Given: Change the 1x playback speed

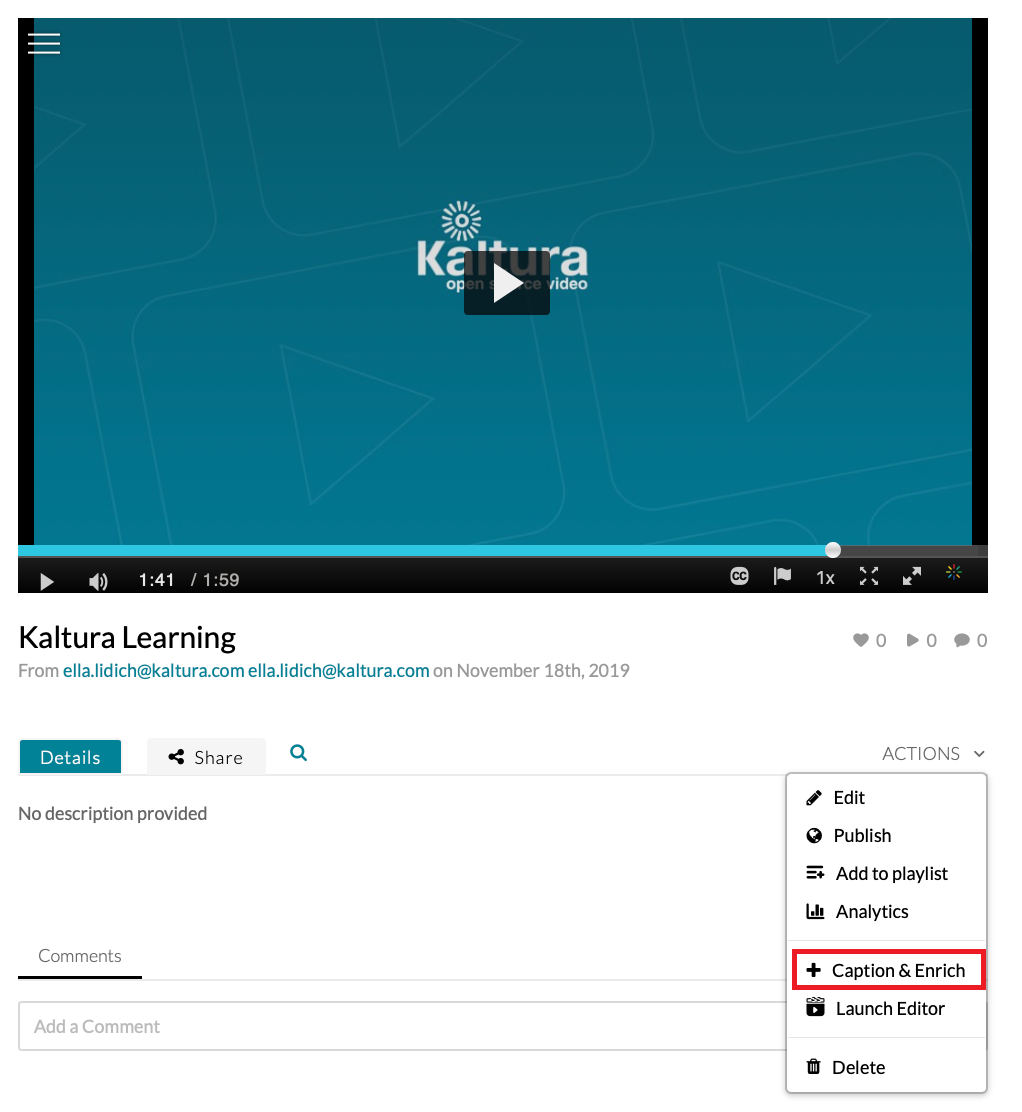Looking at the screenshot, I should click(825, 578).
